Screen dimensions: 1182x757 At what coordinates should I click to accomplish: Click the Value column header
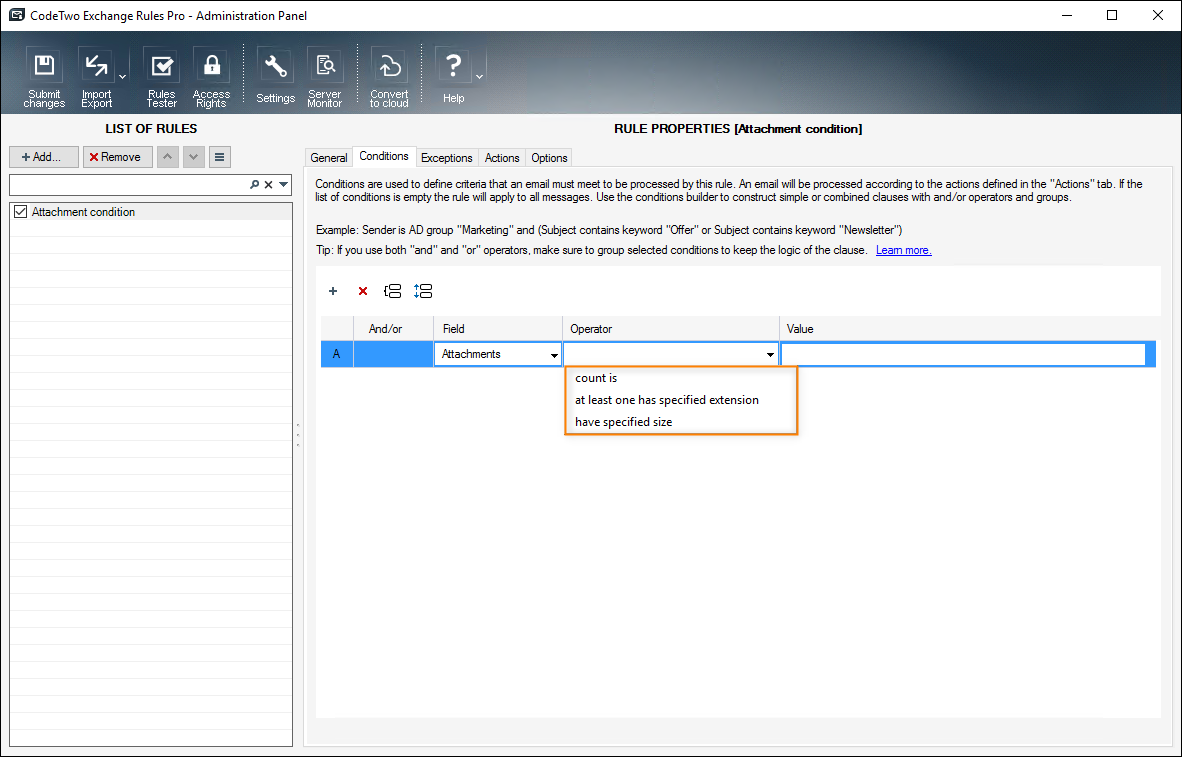click(x=968, y=329)
